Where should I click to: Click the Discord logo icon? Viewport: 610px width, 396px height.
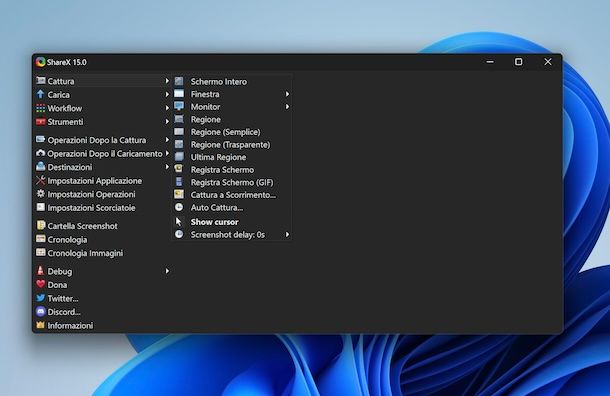coord(40,312)
